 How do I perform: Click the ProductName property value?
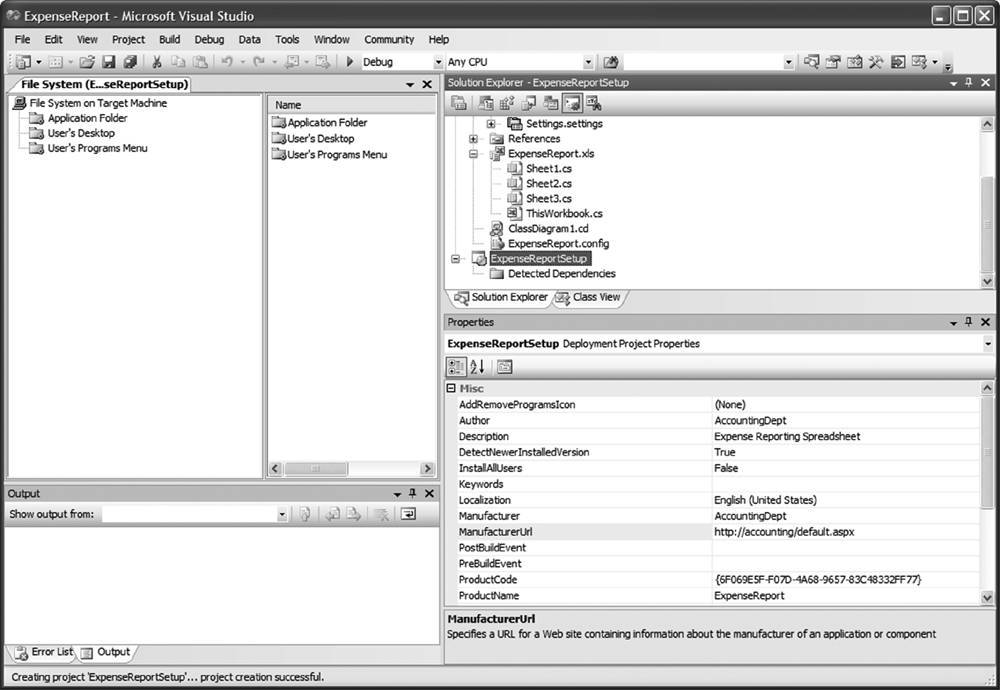pos(846,596)
